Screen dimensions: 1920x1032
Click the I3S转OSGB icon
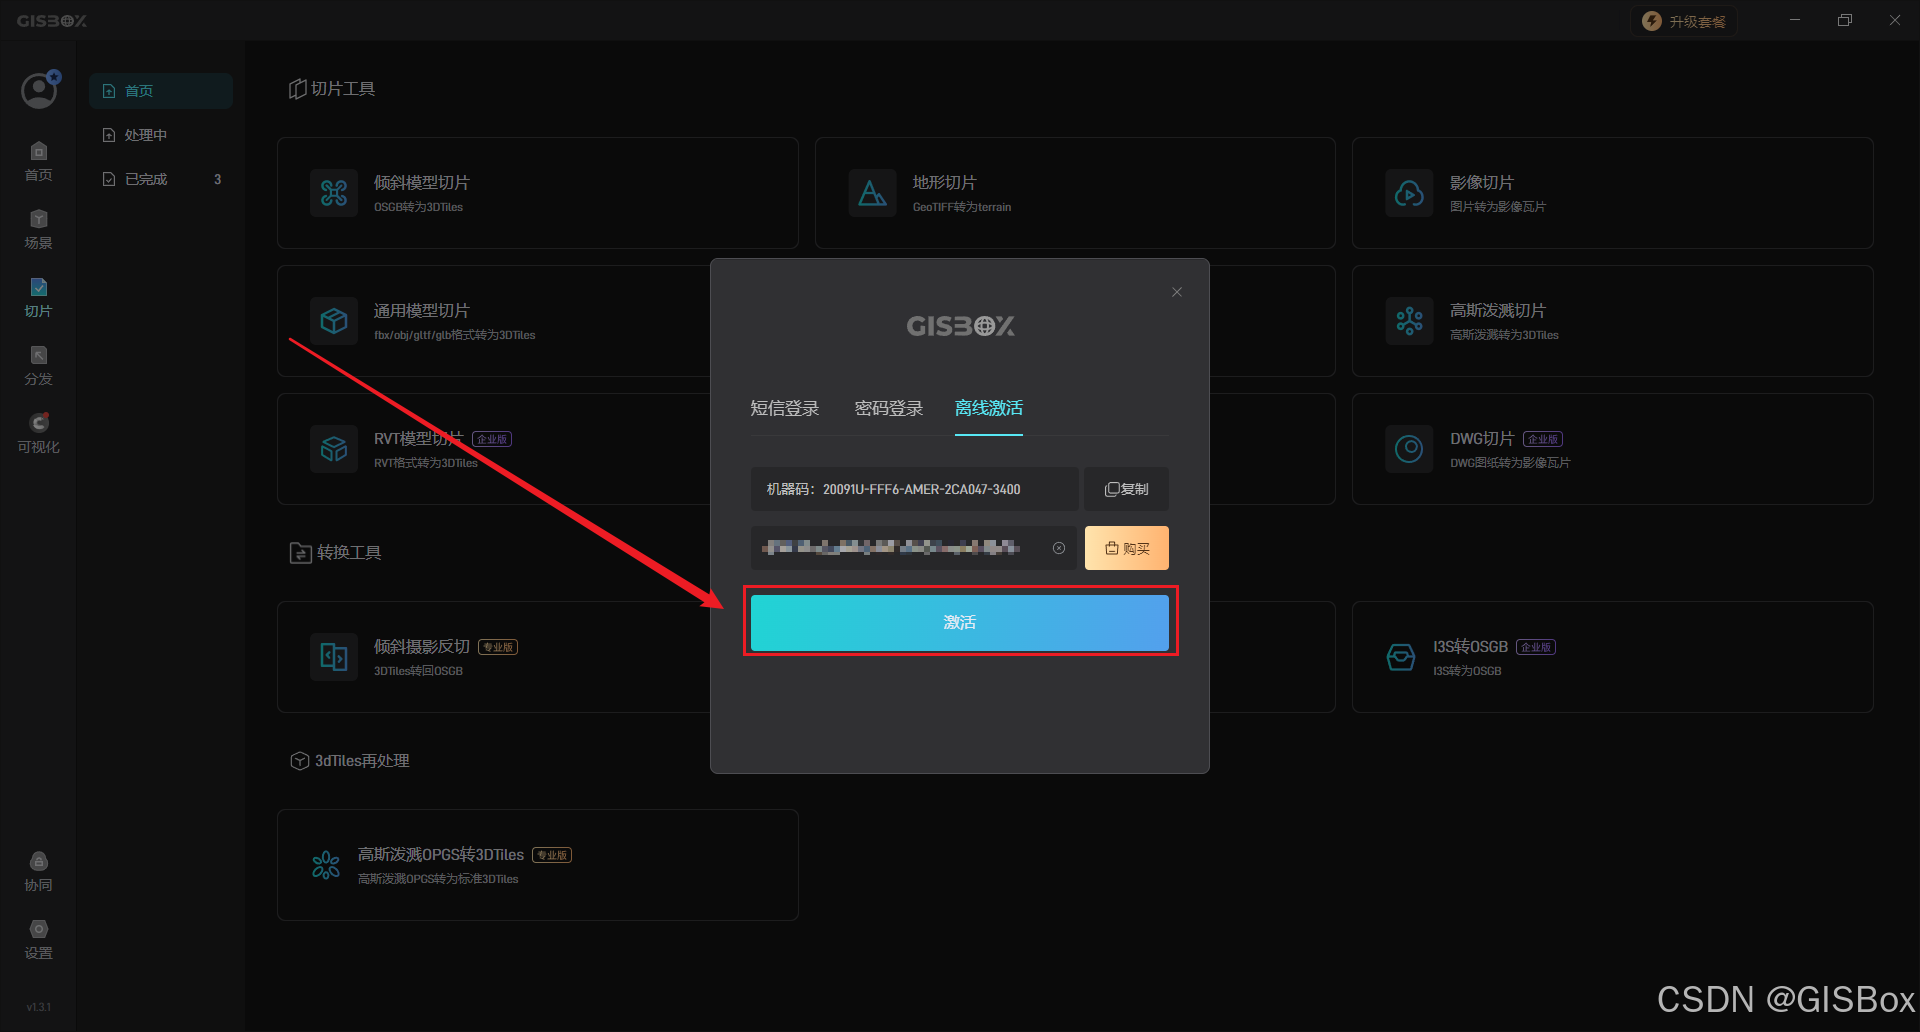(x=1401, y=657)
